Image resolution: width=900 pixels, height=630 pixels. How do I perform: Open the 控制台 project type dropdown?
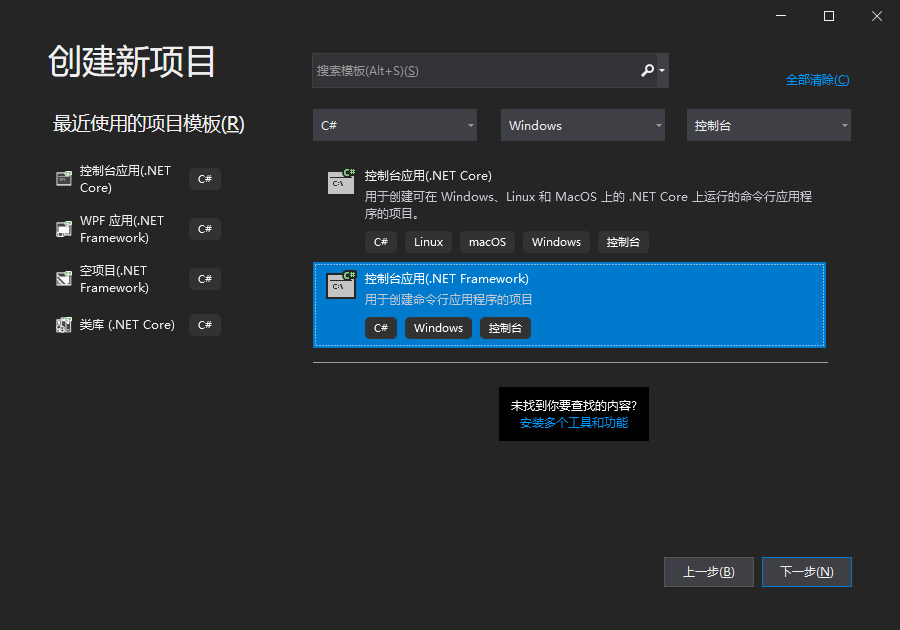[x=768, y=125]
